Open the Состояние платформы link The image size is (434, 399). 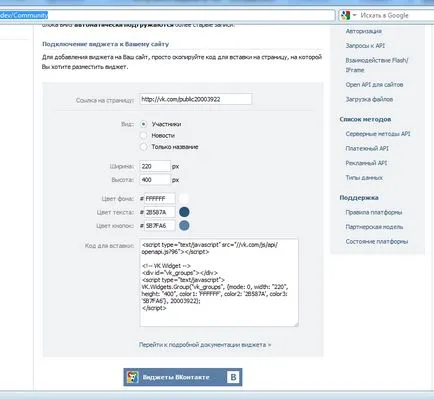pyautogui.click(x=377, y=242)
